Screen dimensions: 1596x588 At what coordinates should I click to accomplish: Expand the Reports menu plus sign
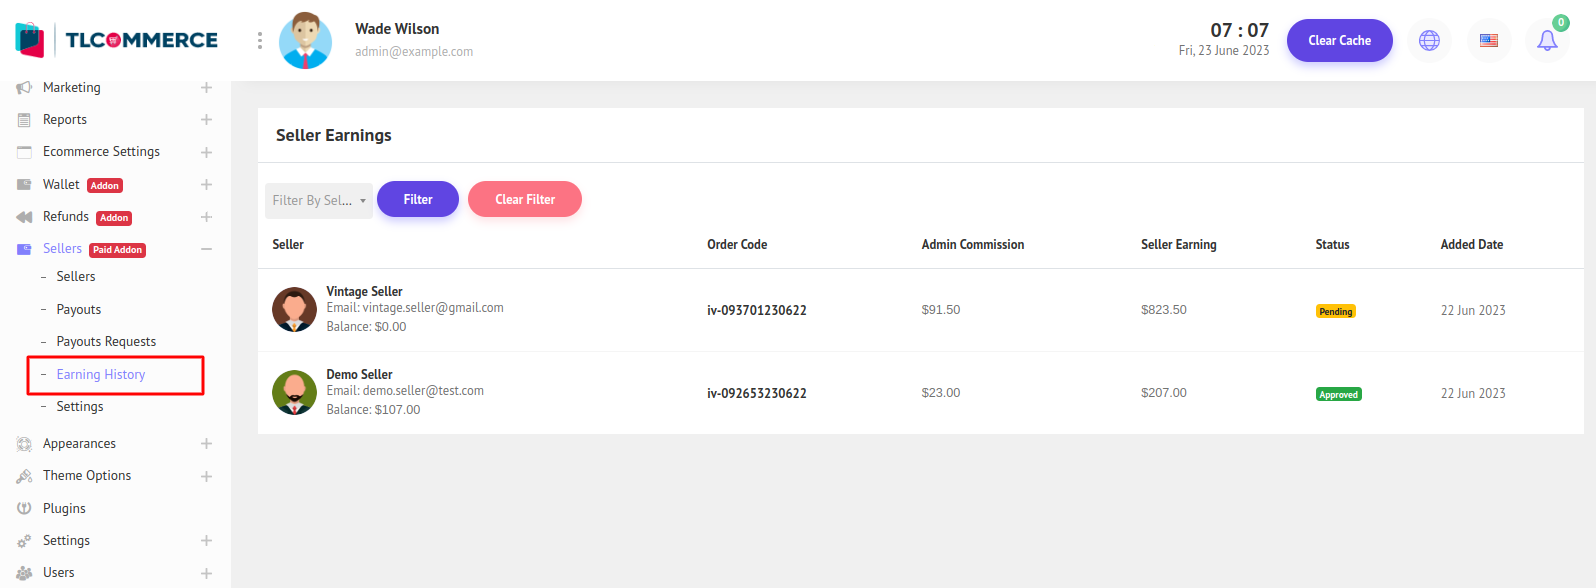[x=206, y=120]
